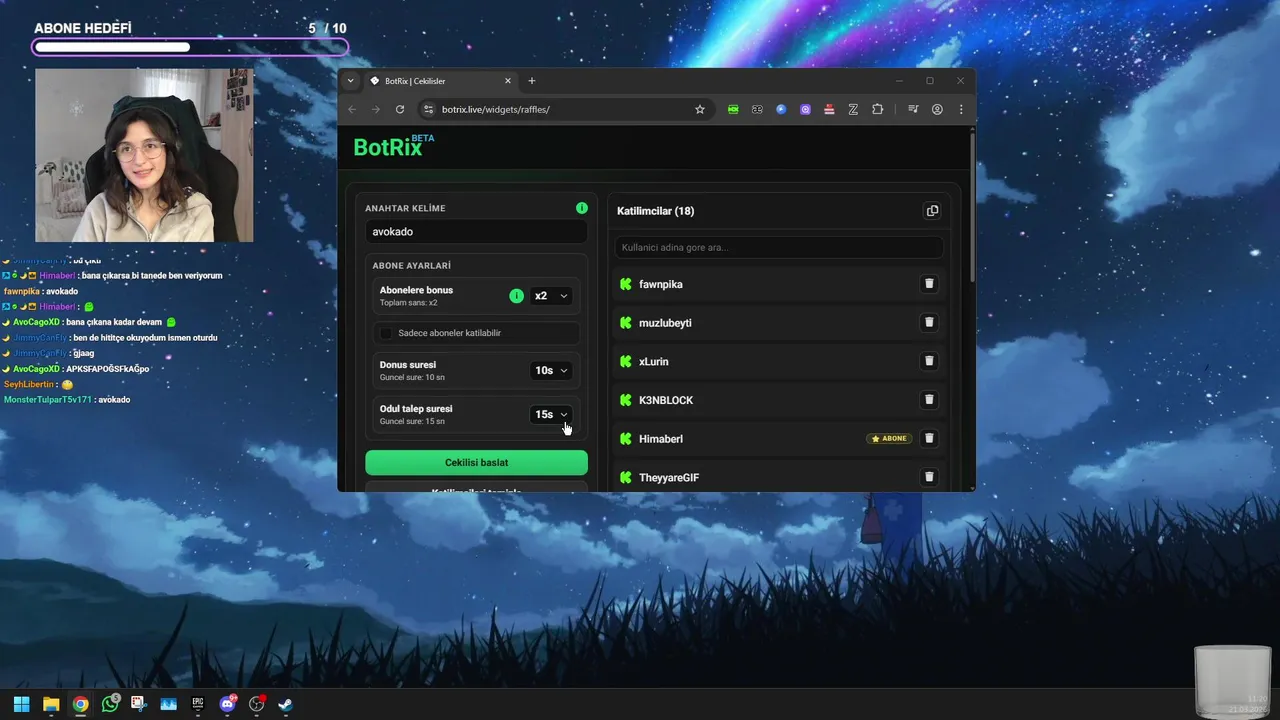Click the Z extension icon in Chrome toolbar
1280x720 pixels.
click(853, 109)
